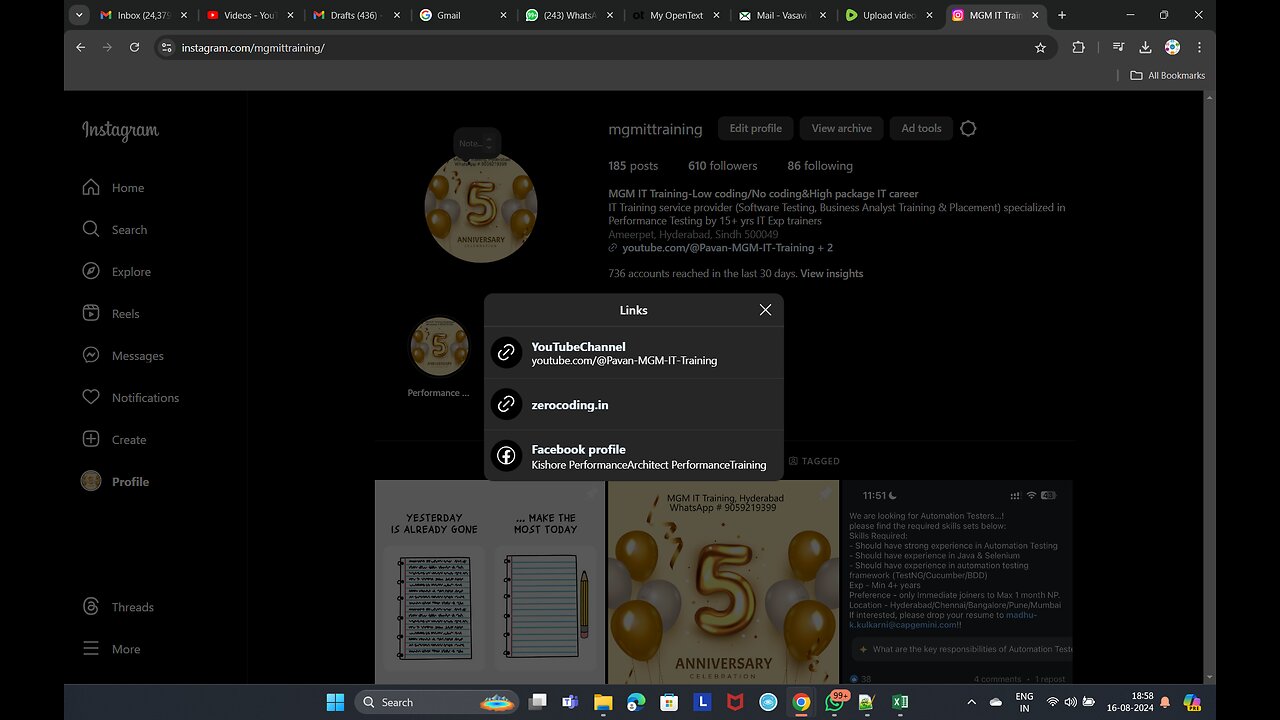Click the View archive button
Screen dimensions: 1280x720
tap(841, 128)
